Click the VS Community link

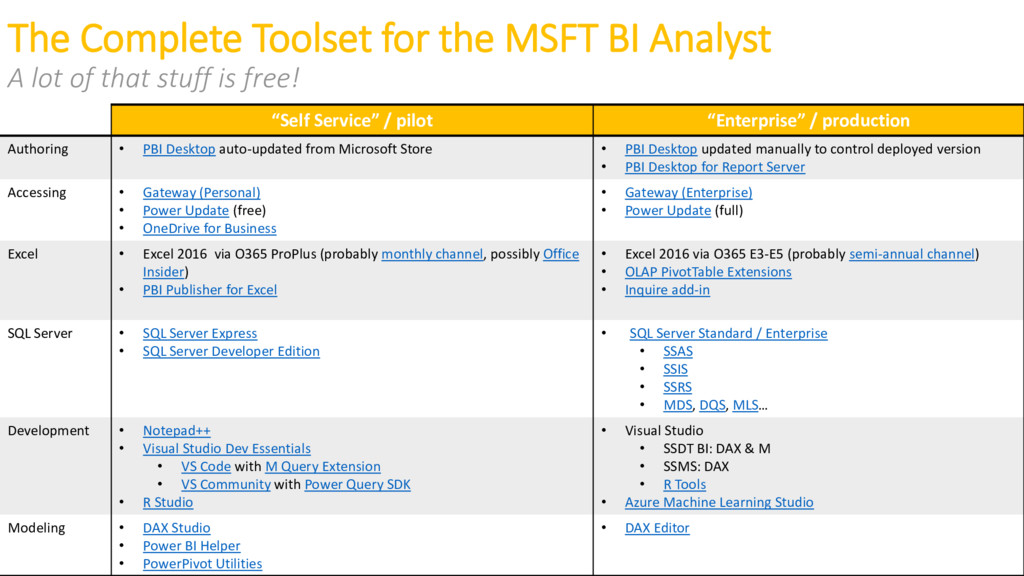point(226,485)
